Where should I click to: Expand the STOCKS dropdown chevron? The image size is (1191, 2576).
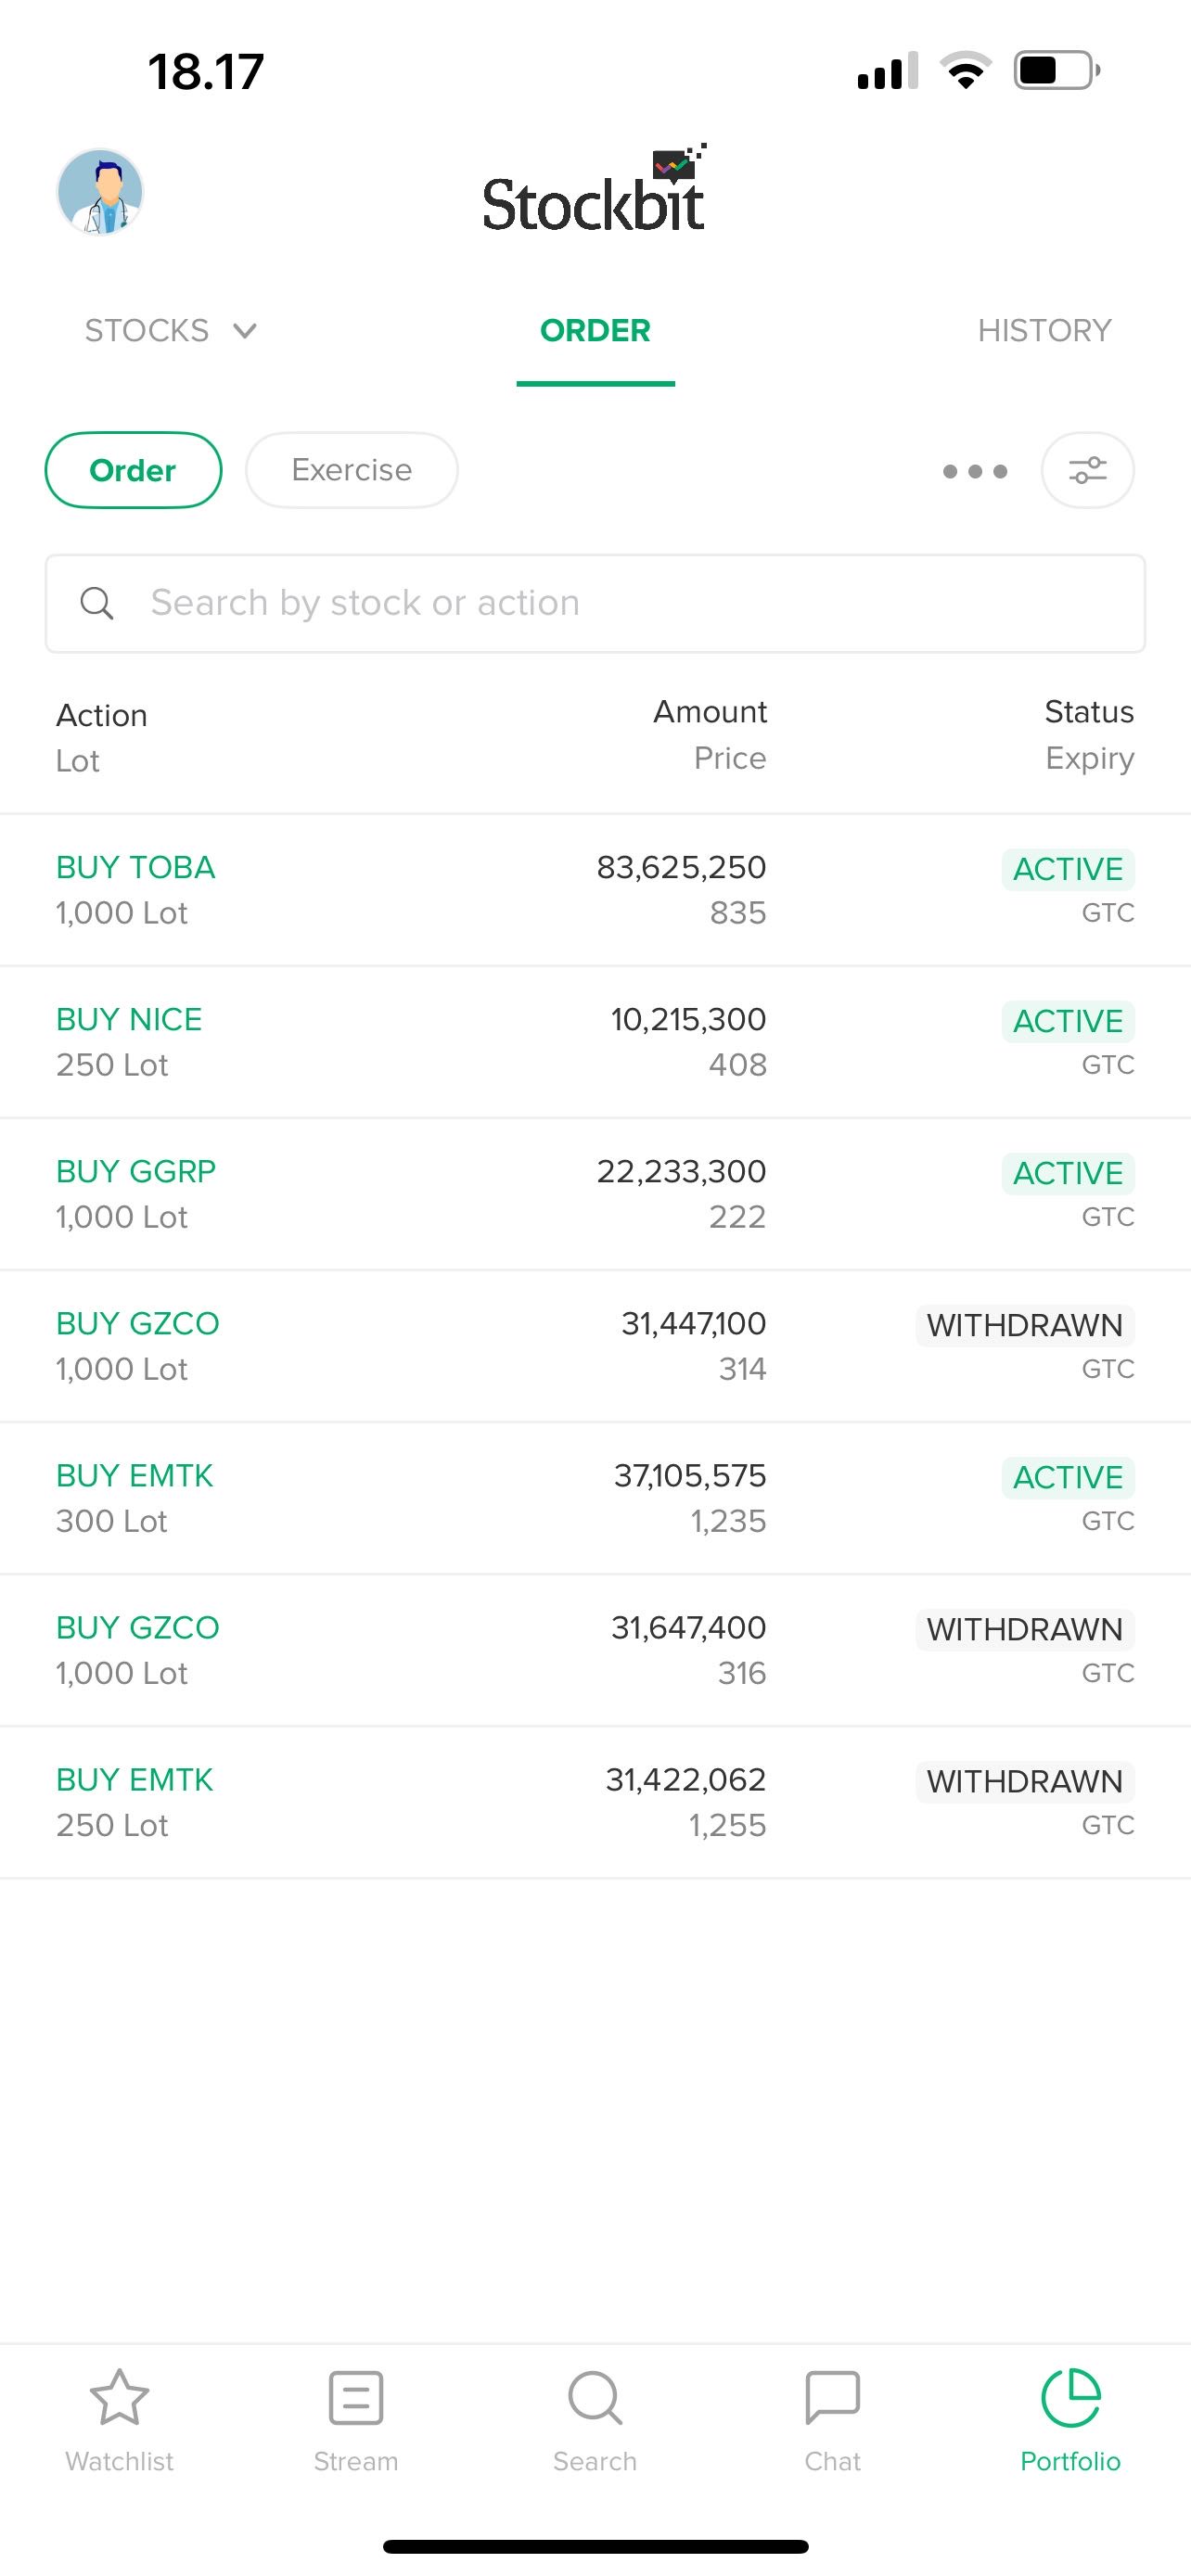pos(245,331)
